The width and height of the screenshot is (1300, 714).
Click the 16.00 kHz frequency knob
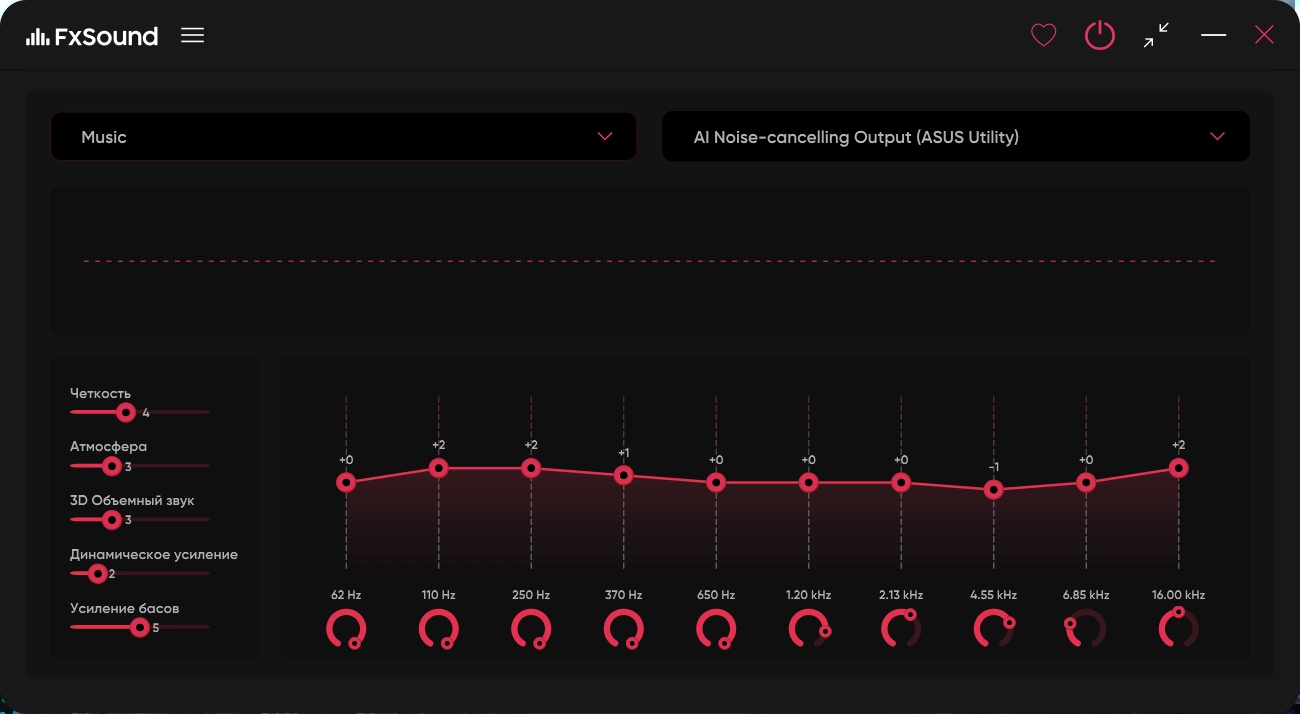(x=1178, y=628)
